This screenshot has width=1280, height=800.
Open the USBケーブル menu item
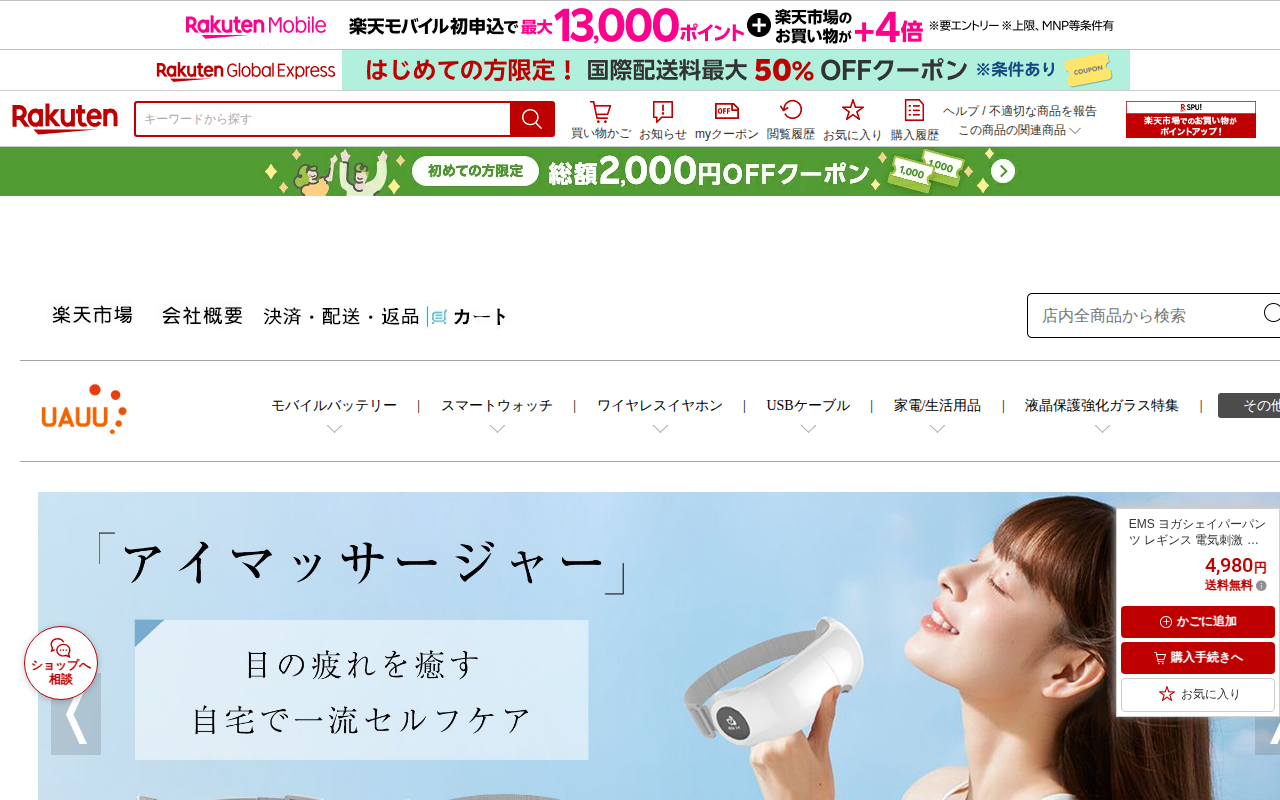[x=808, y=406]
